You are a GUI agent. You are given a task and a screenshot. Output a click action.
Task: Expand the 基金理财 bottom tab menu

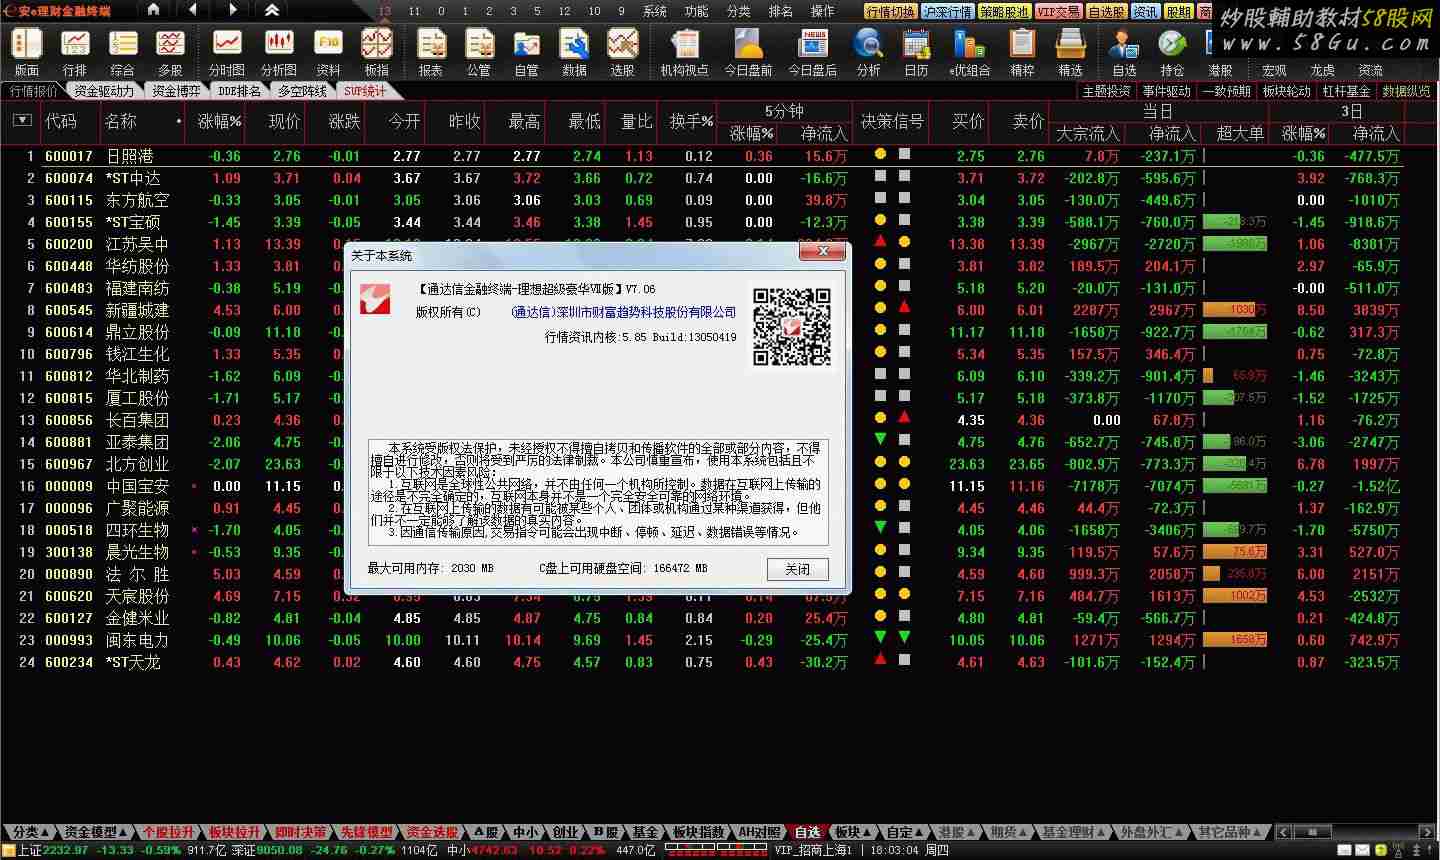tap(1074, 832)
